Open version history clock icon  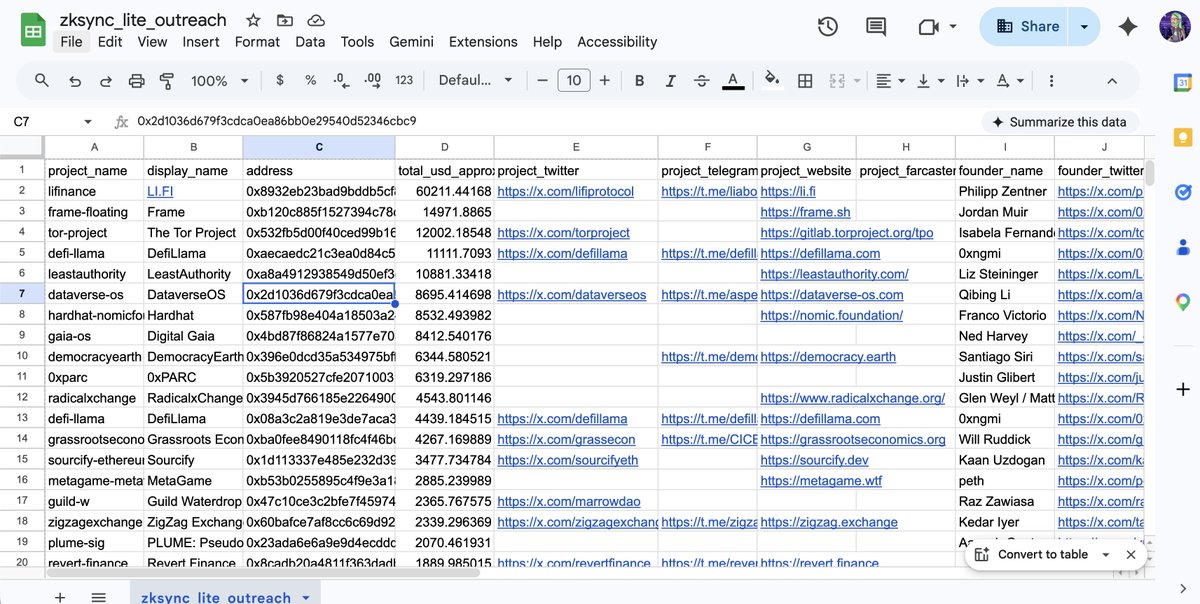click(x=828, y=27)
